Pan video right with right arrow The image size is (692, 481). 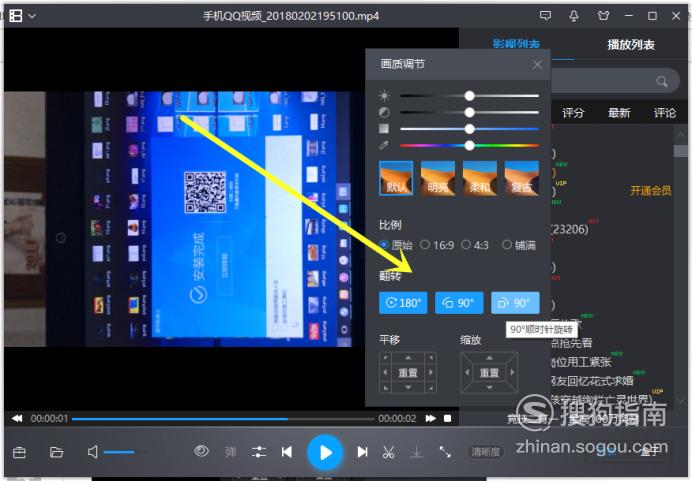click(431, 372)
